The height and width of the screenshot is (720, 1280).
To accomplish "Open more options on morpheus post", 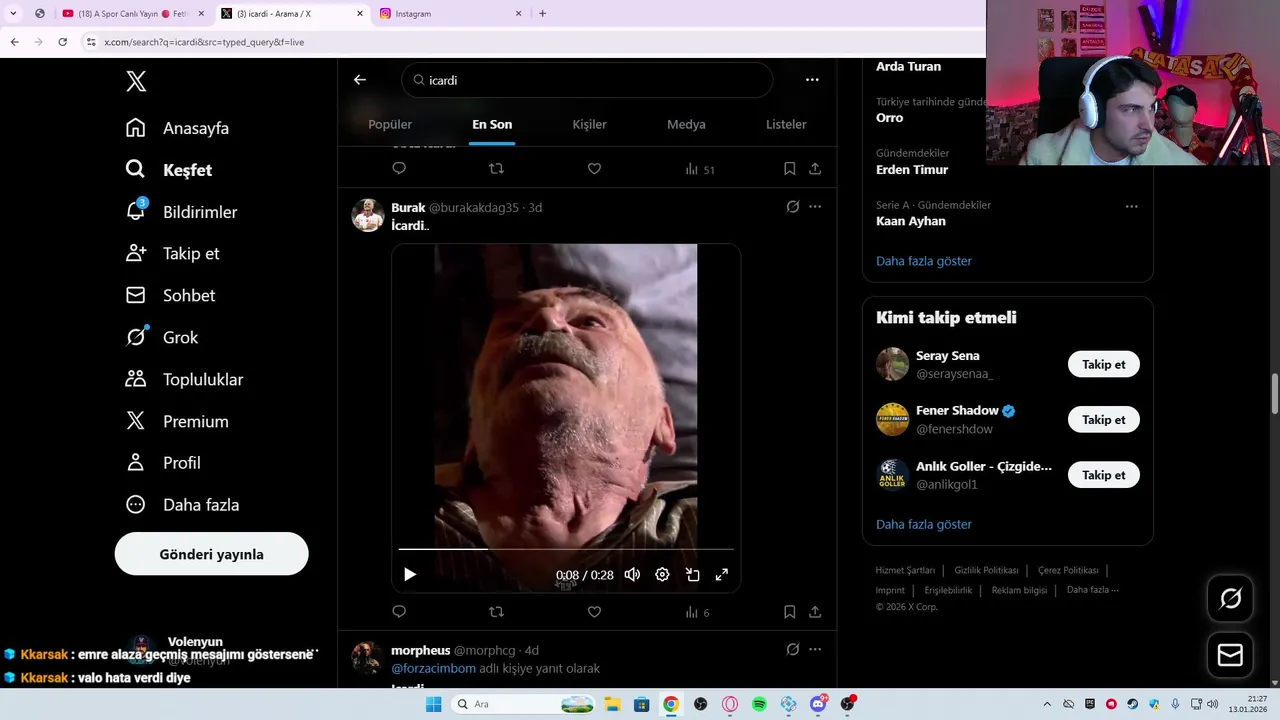I will point(815,650).
